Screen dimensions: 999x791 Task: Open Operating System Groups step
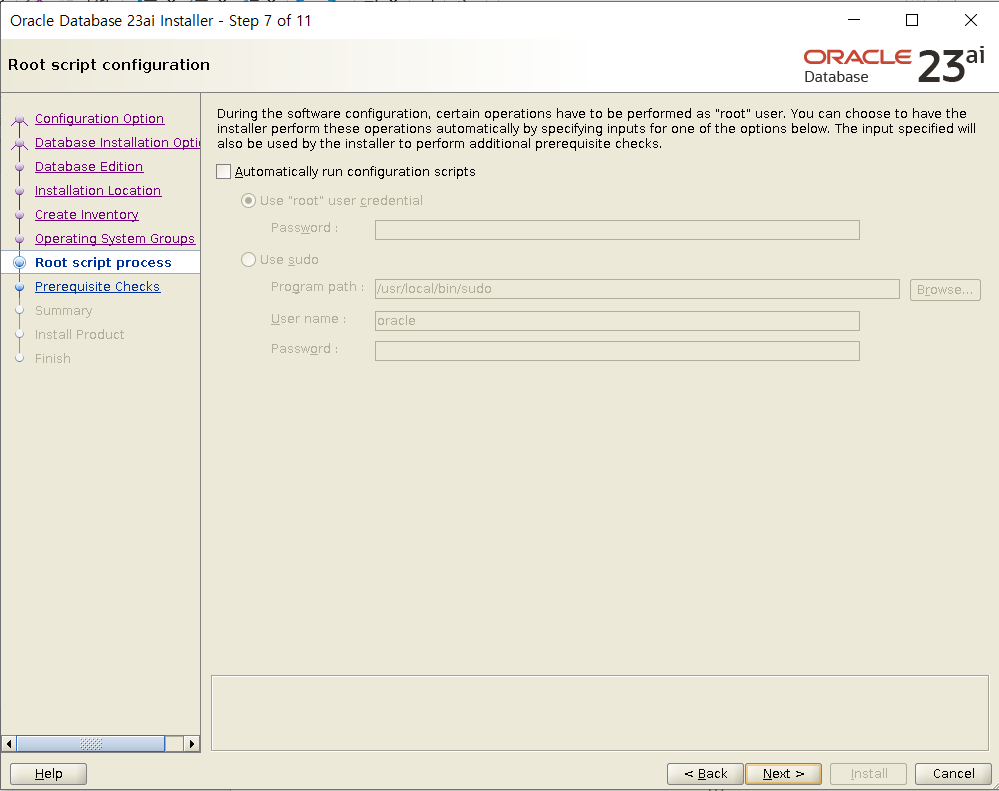[115, 238]
